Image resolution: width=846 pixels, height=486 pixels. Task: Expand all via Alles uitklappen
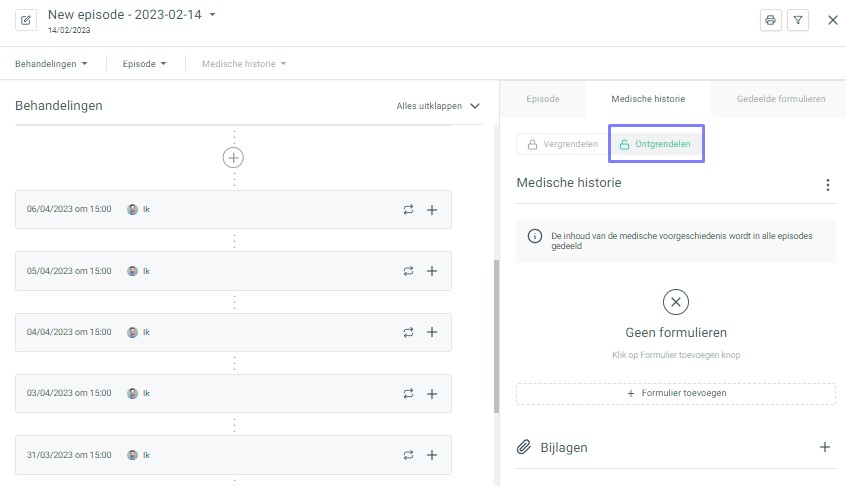click(438, 106)
